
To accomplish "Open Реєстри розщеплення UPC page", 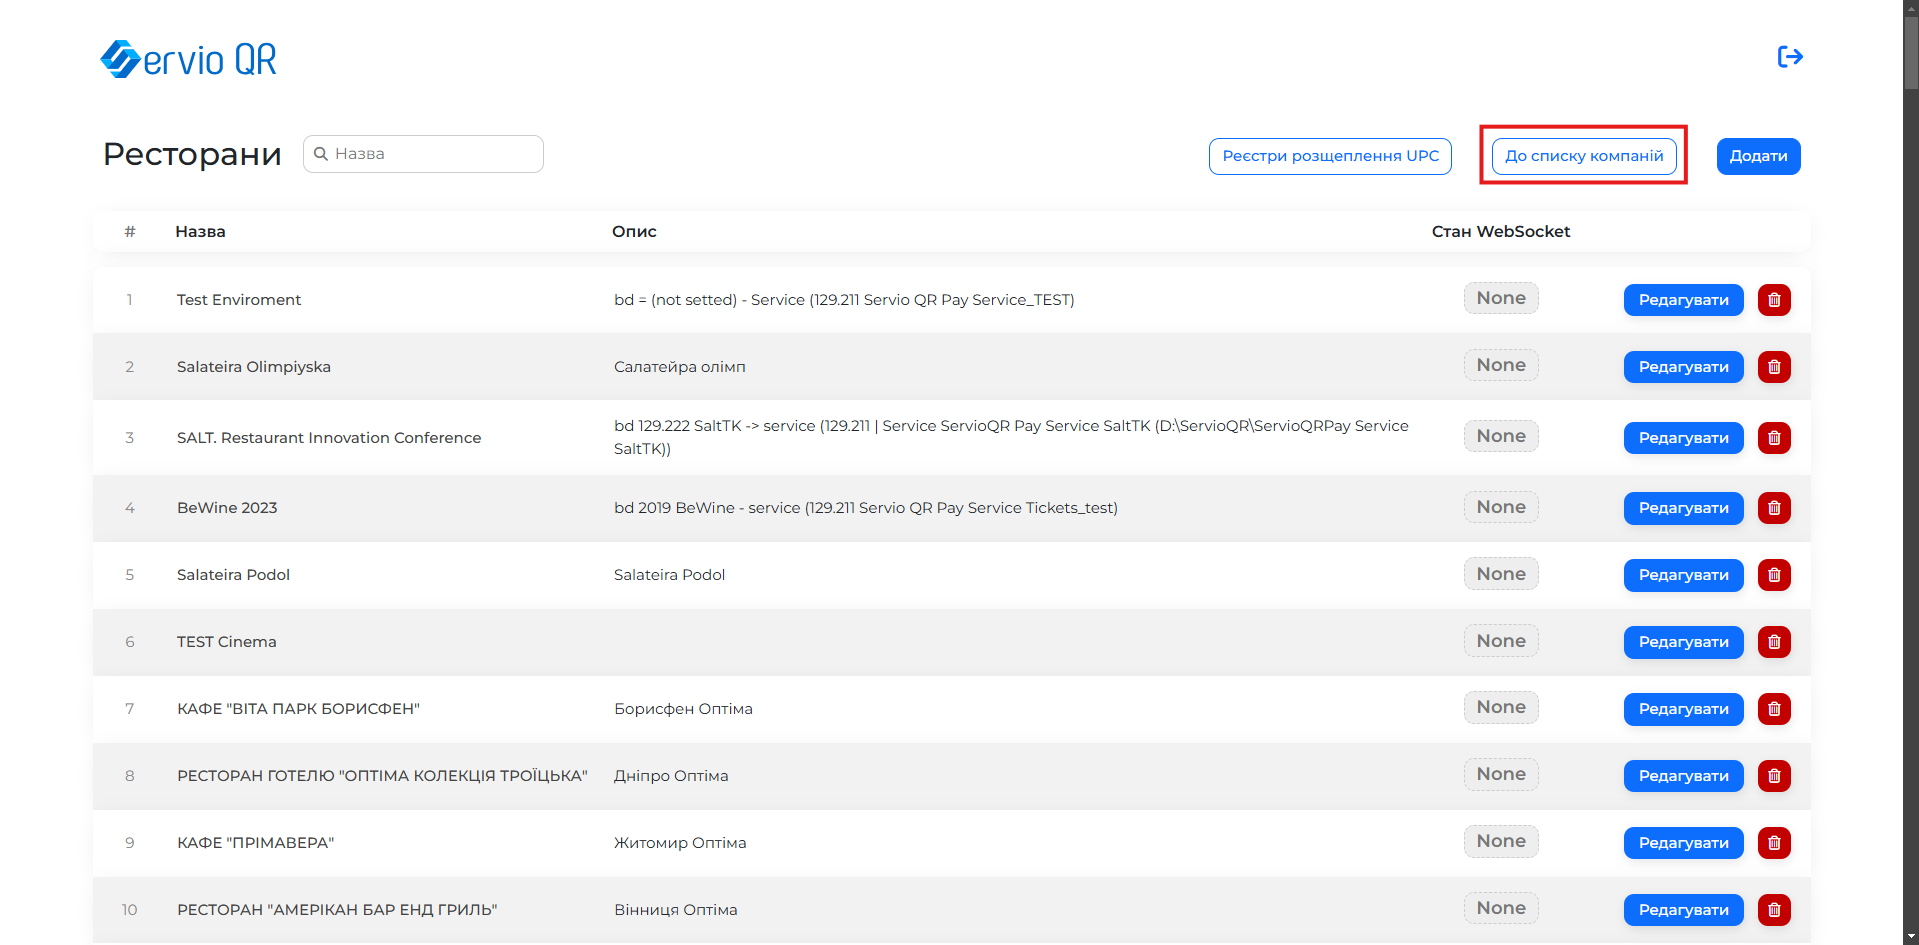I will click(1330, 156).
